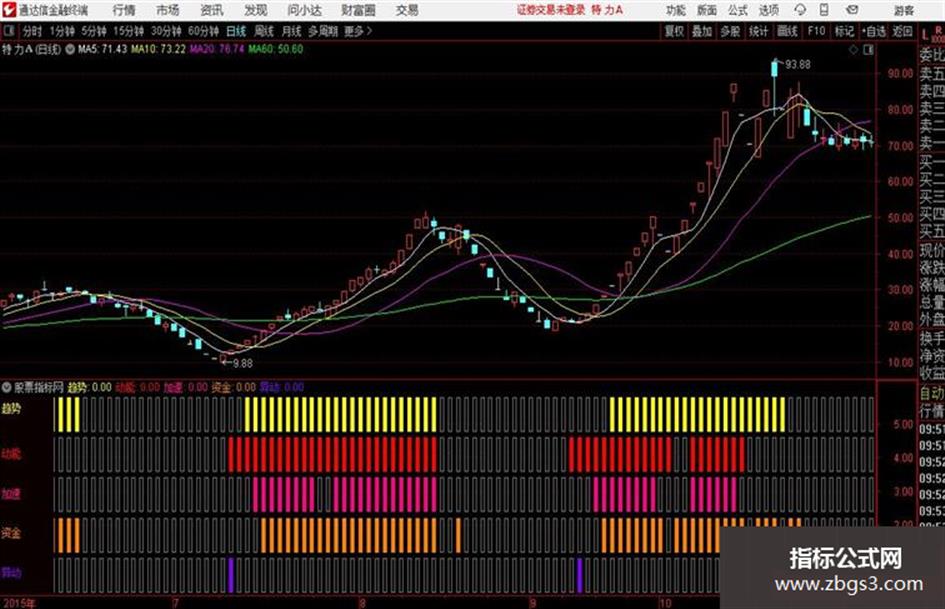945x609 pixels.
Task: Open the 公式 menu
Action: (x=738, y=10)
